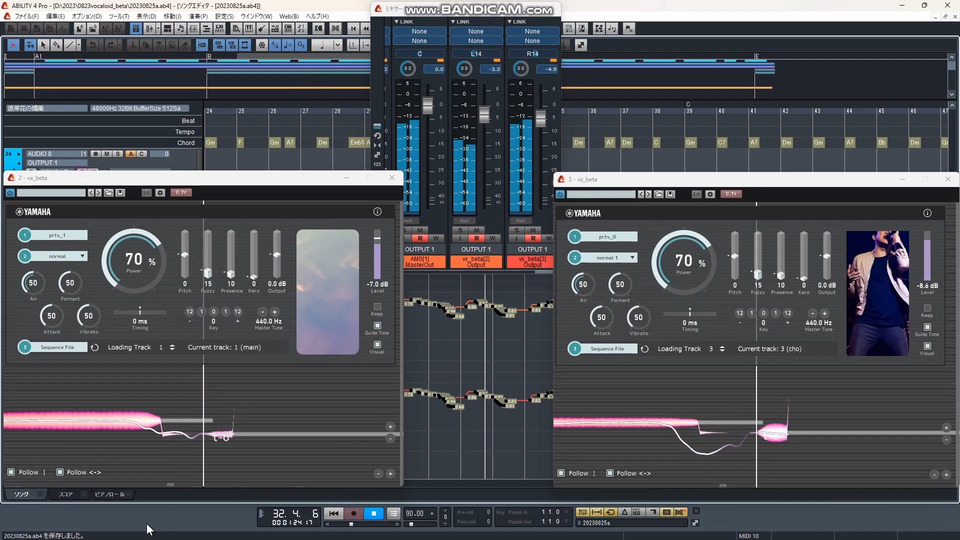The height and width of the screenshot is (540, 960).
Task: Toggle Guide Tone checkbox in left vx_beta
Action: [x=377, y=326]
